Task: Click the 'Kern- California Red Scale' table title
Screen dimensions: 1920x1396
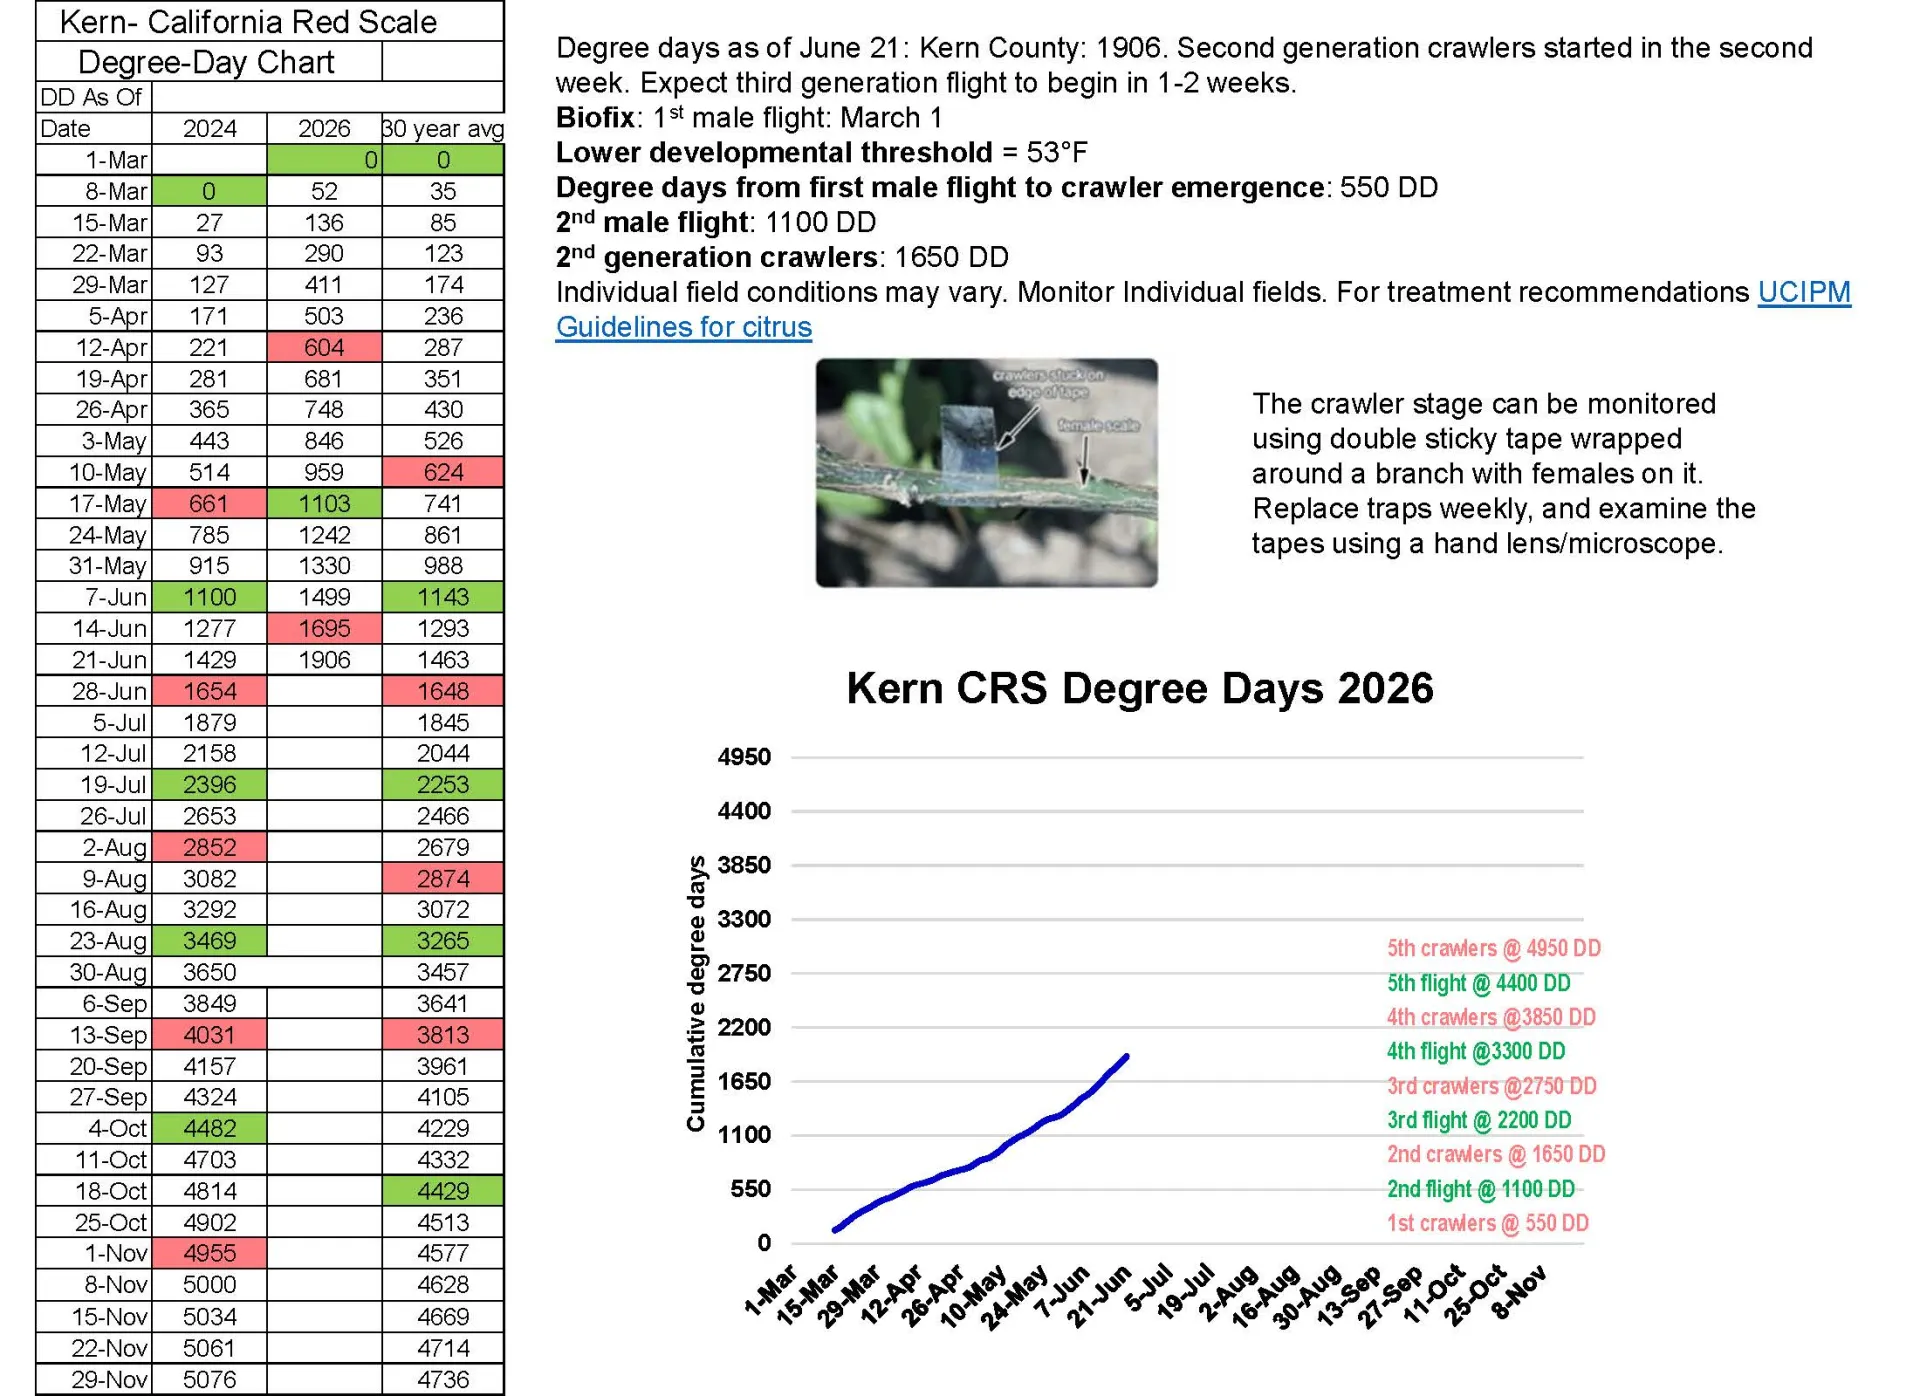Action: click(x=249, y=21)
